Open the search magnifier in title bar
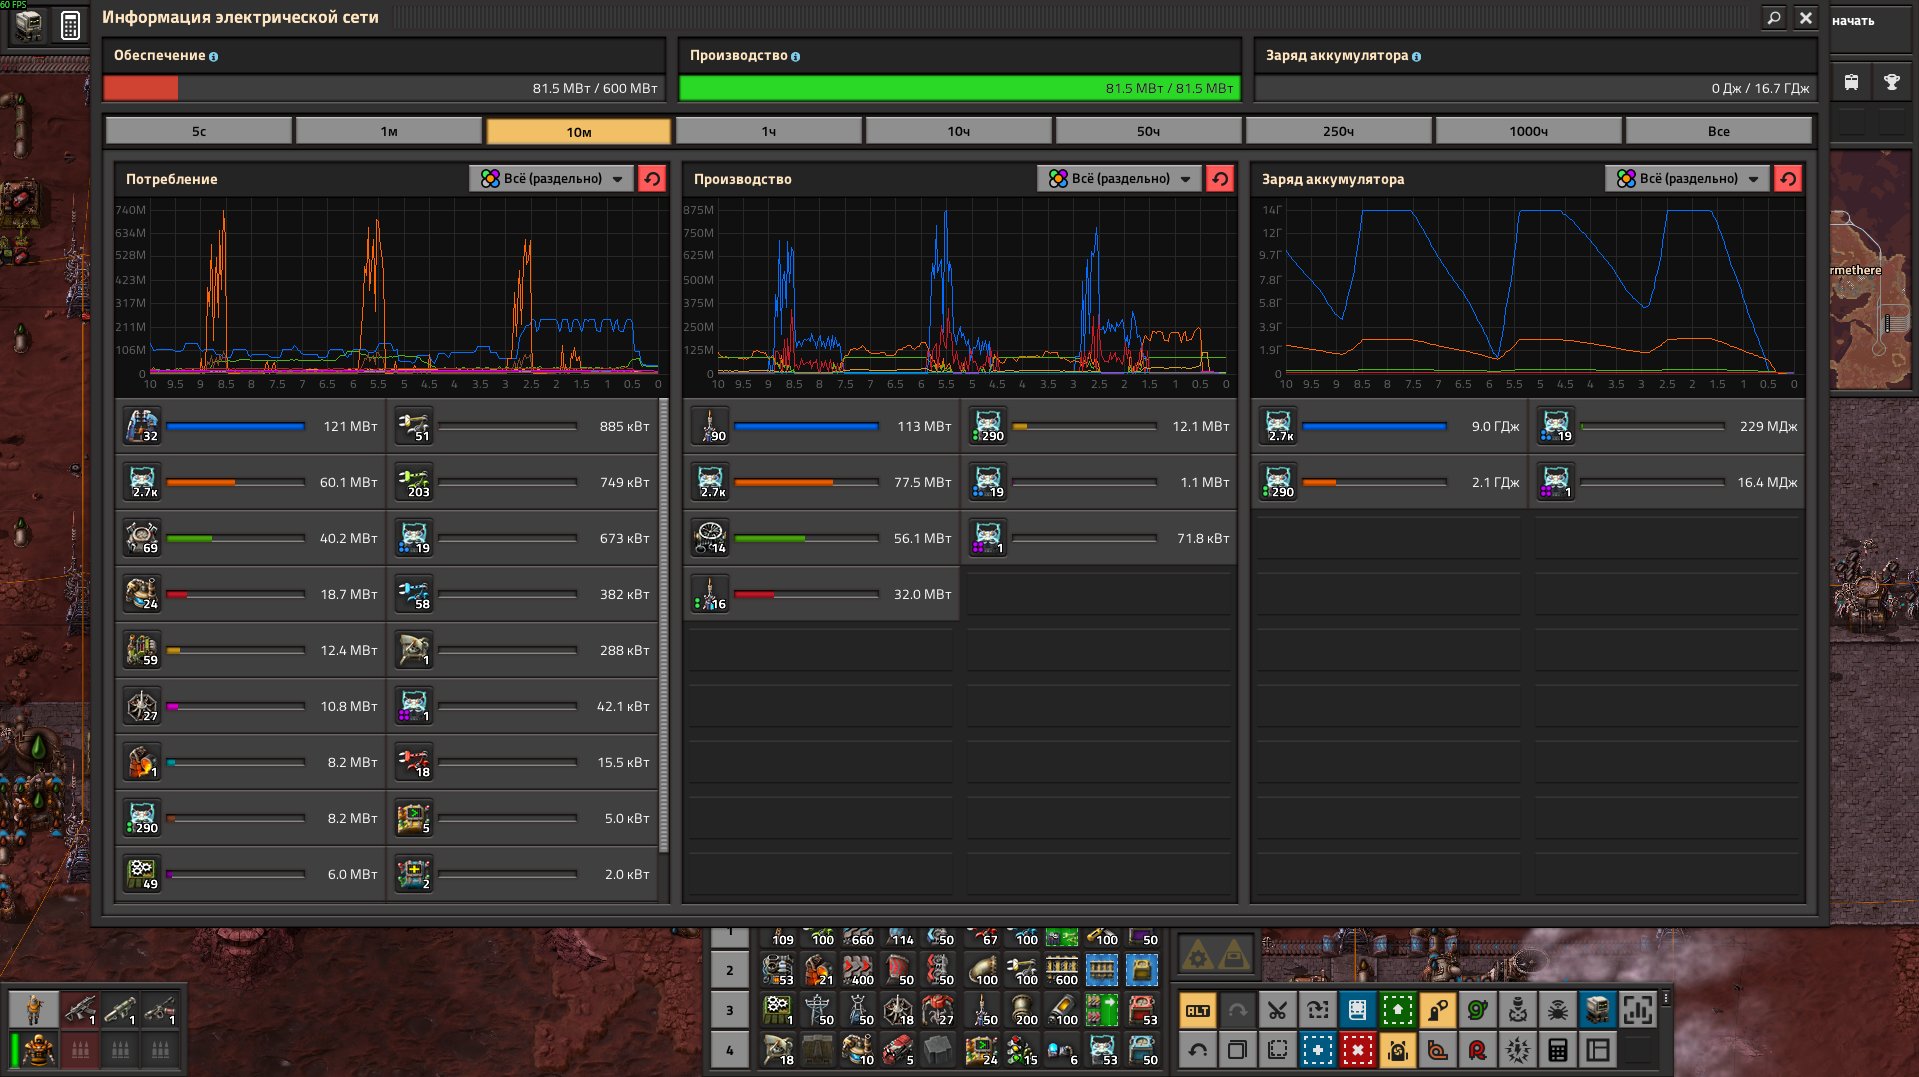 [x=1773, y=18]
